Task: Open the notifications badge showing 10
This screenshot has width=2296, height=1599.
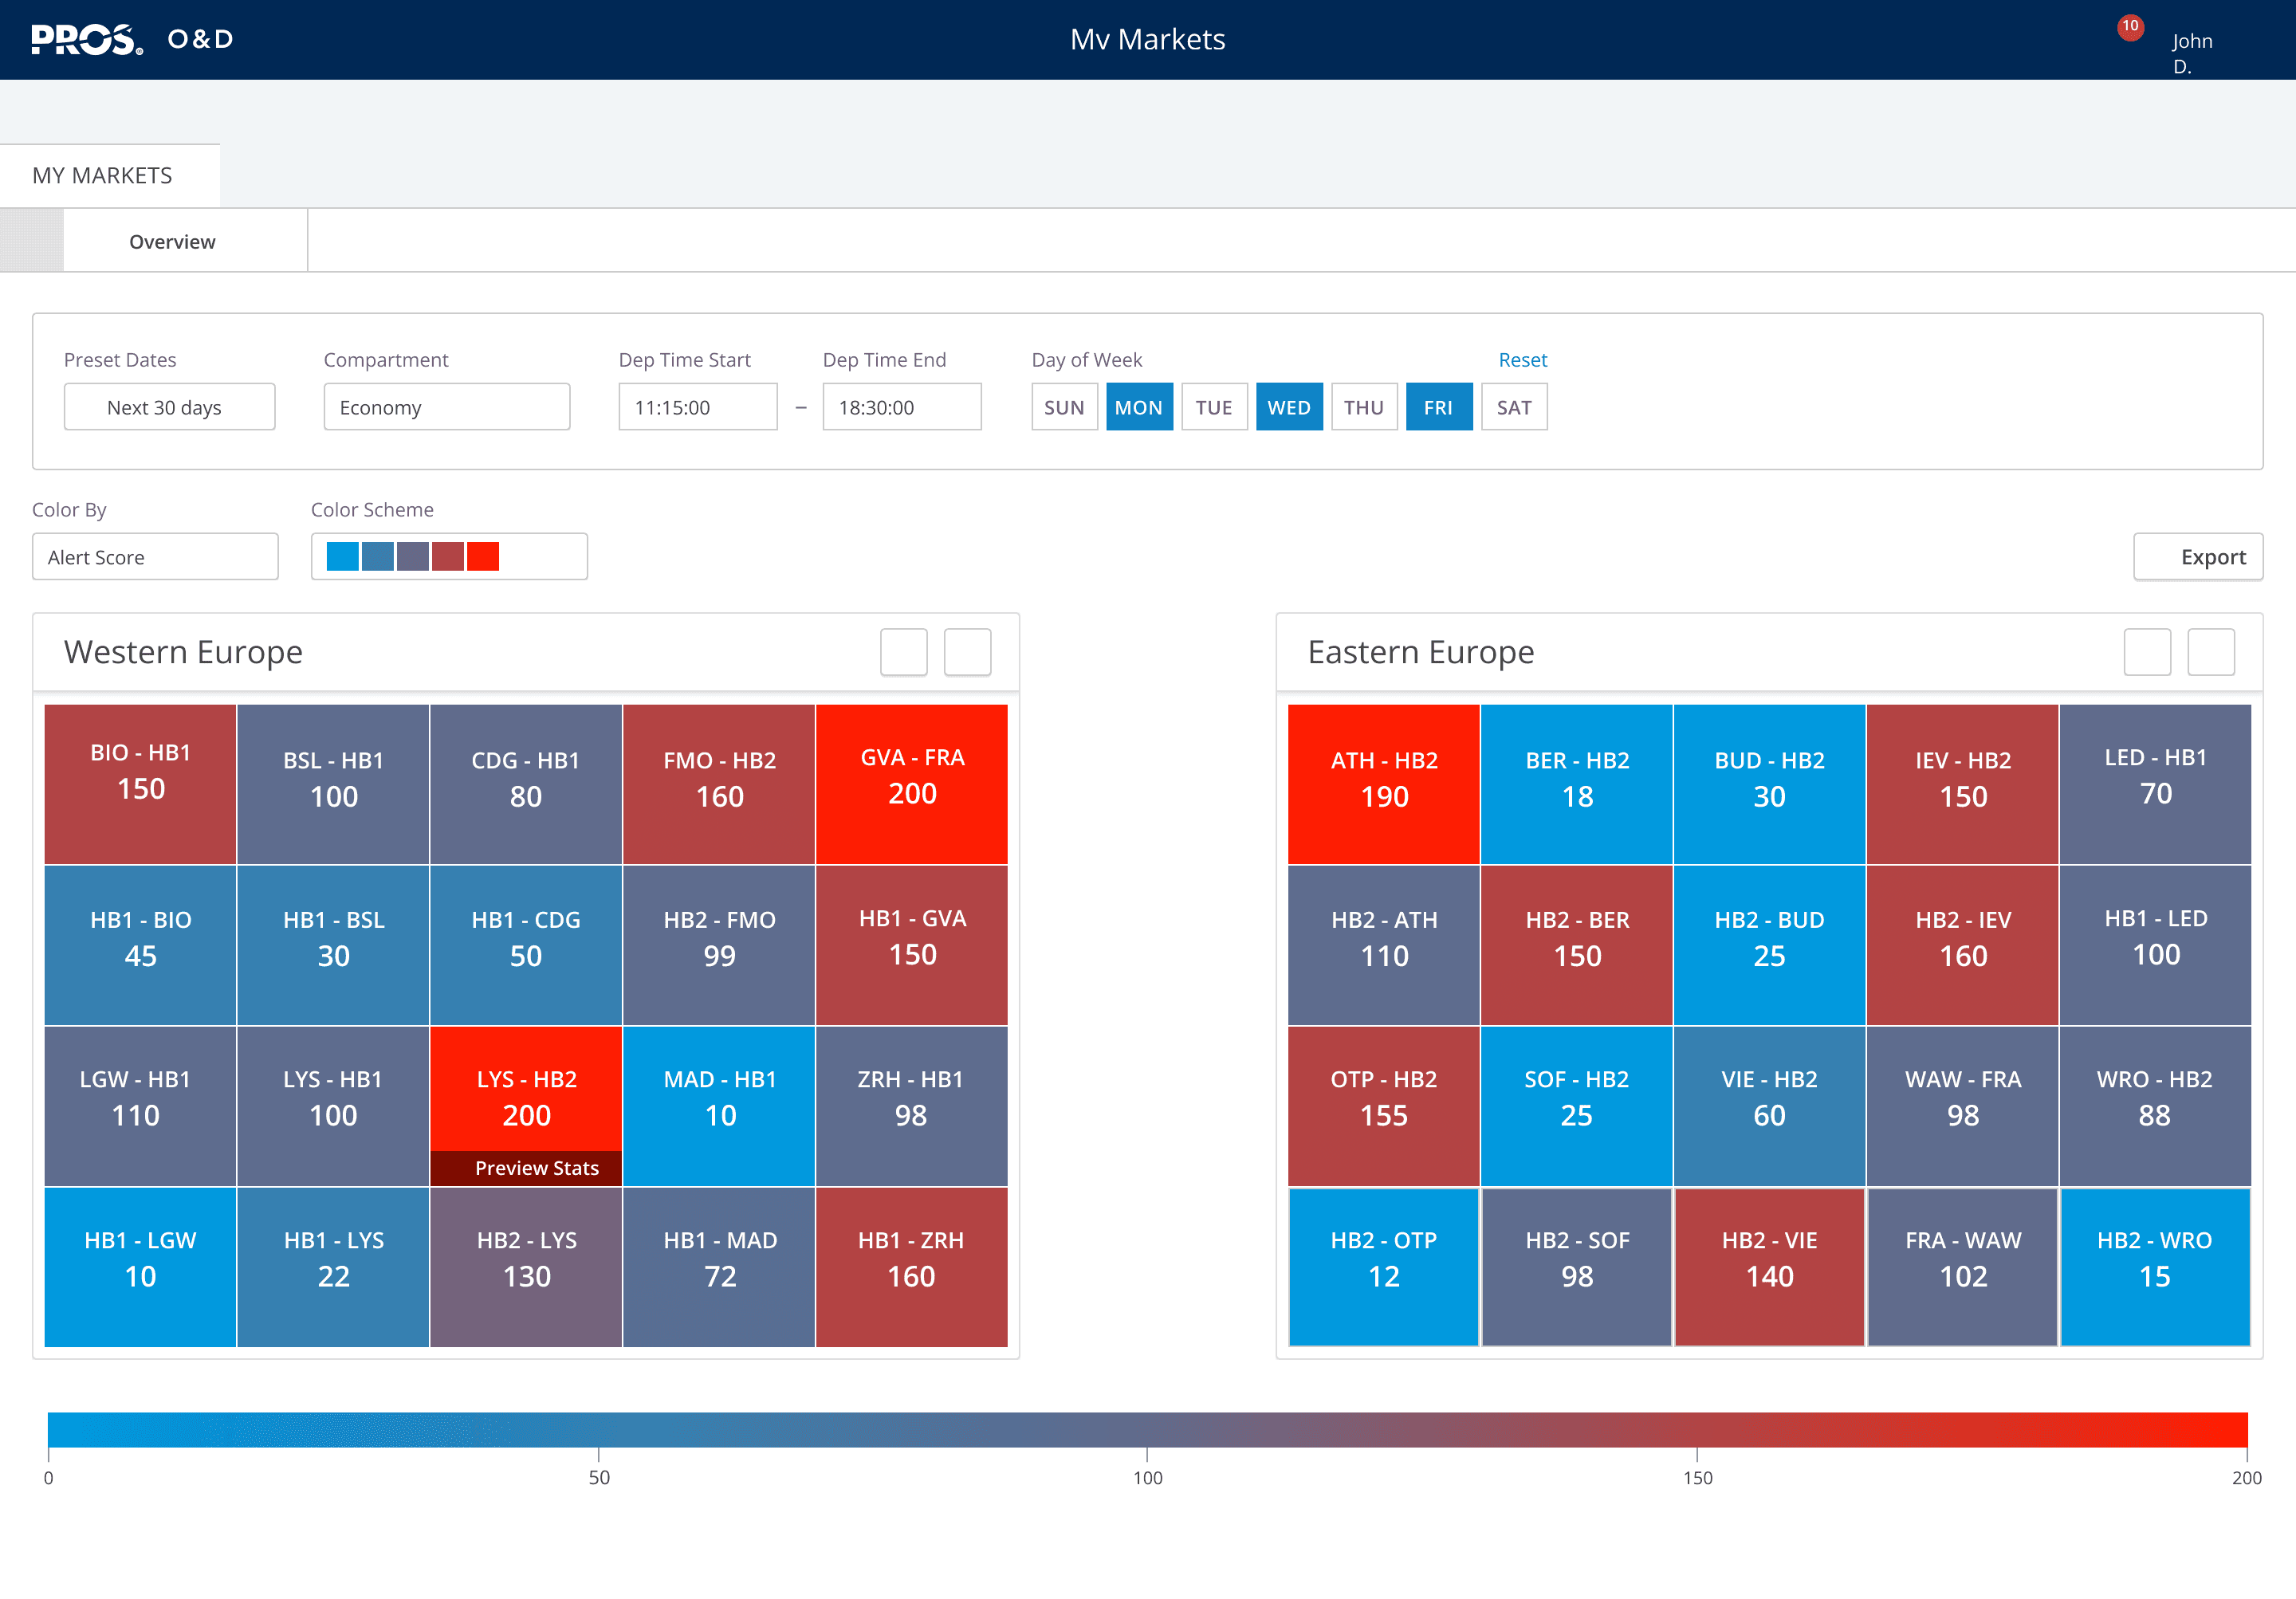Action: 2130,27
